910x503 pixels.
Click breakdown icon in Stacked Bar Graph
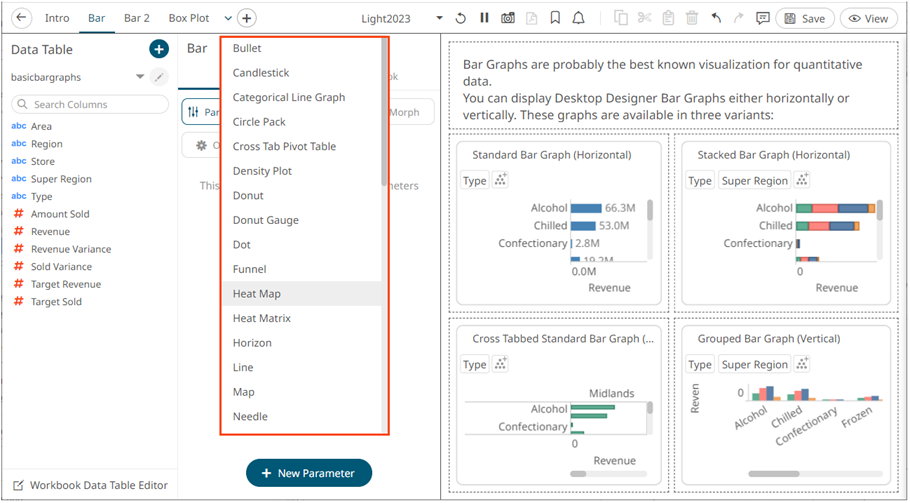click(x=802, y=180)
